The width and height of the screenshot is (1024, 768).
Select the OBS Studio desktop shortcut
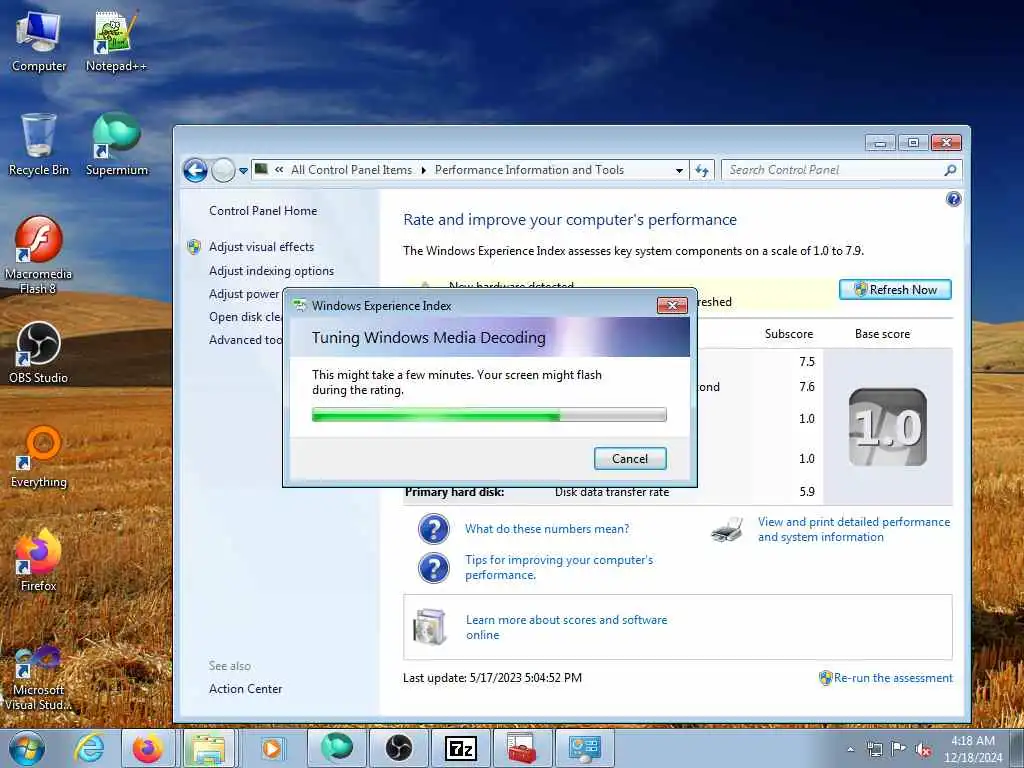pyautogui.click(x=39, y=353)
